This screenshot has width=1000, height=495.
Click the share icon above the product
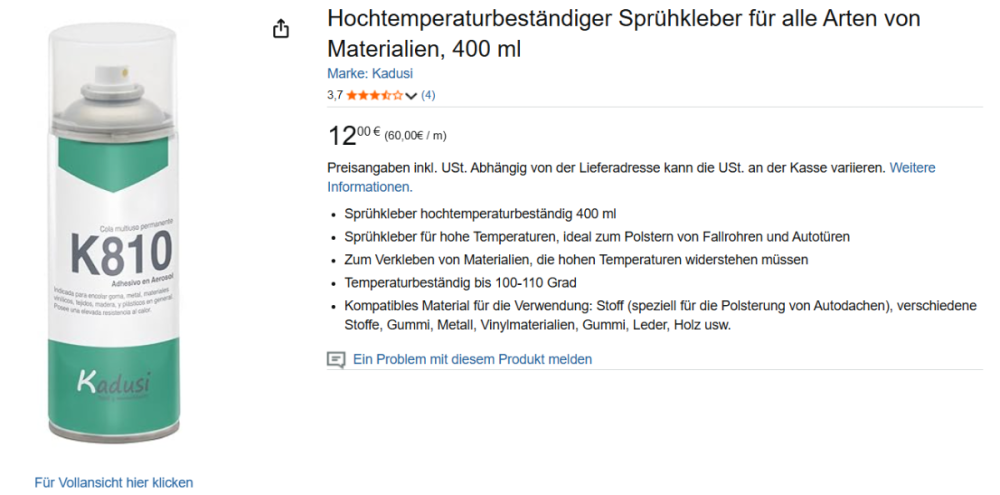[281, 29]
